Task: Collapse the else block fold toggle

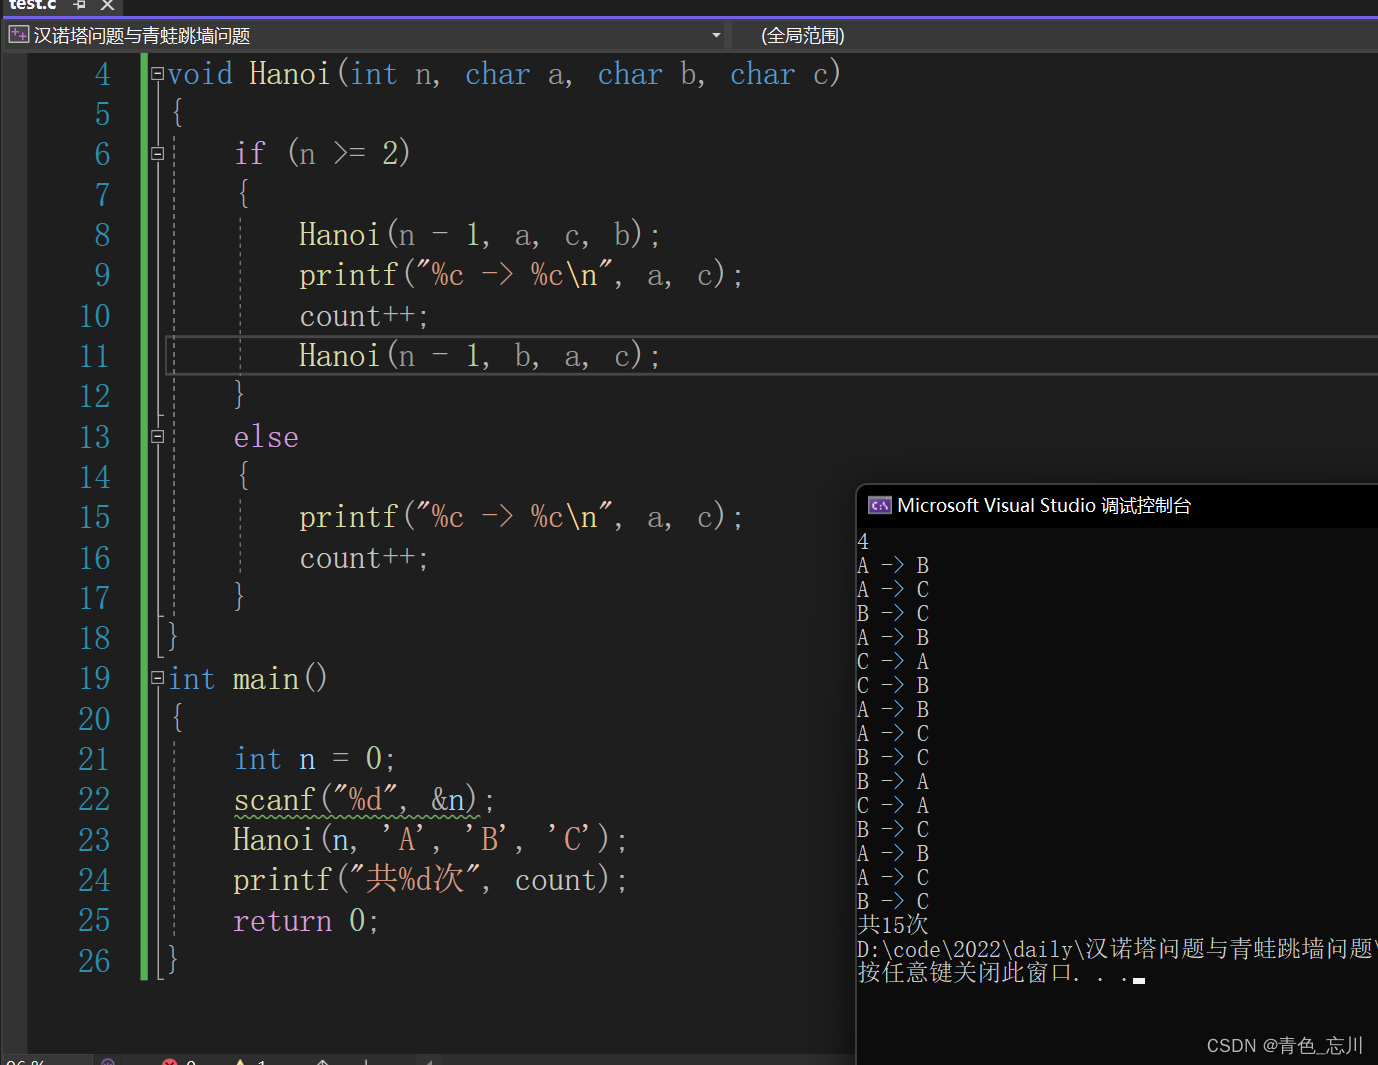Action: tap(157, 437)
